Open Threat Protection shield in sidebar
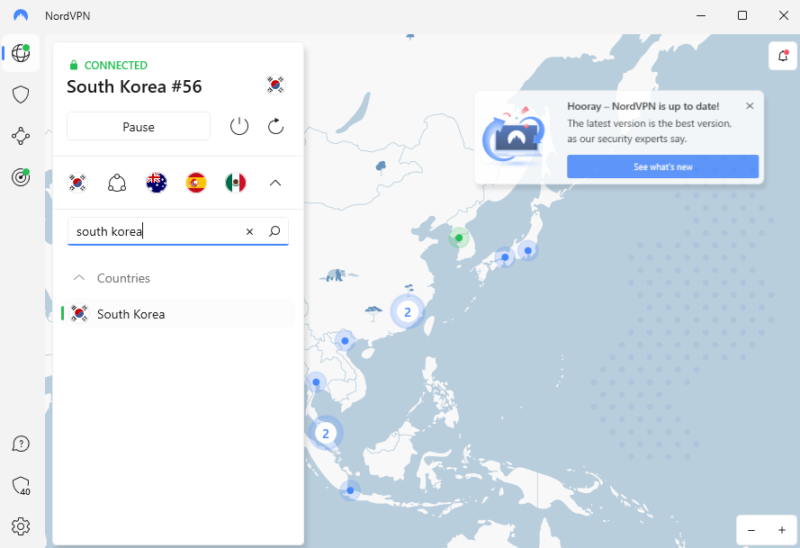The image size is (800, 548). point(20,94)
